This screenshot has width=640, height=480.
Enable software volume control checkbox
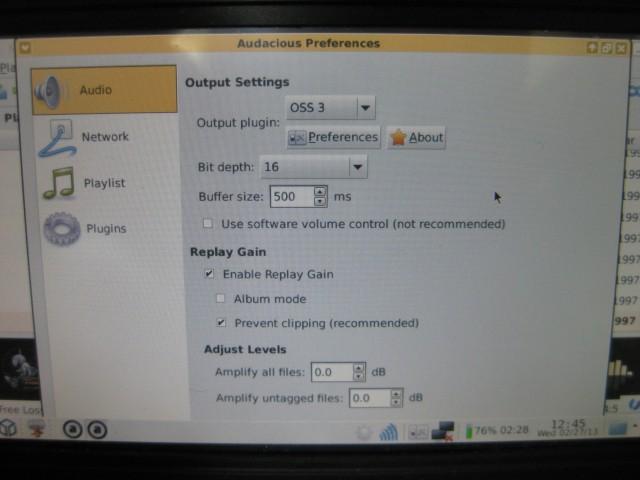click(208, 224)
